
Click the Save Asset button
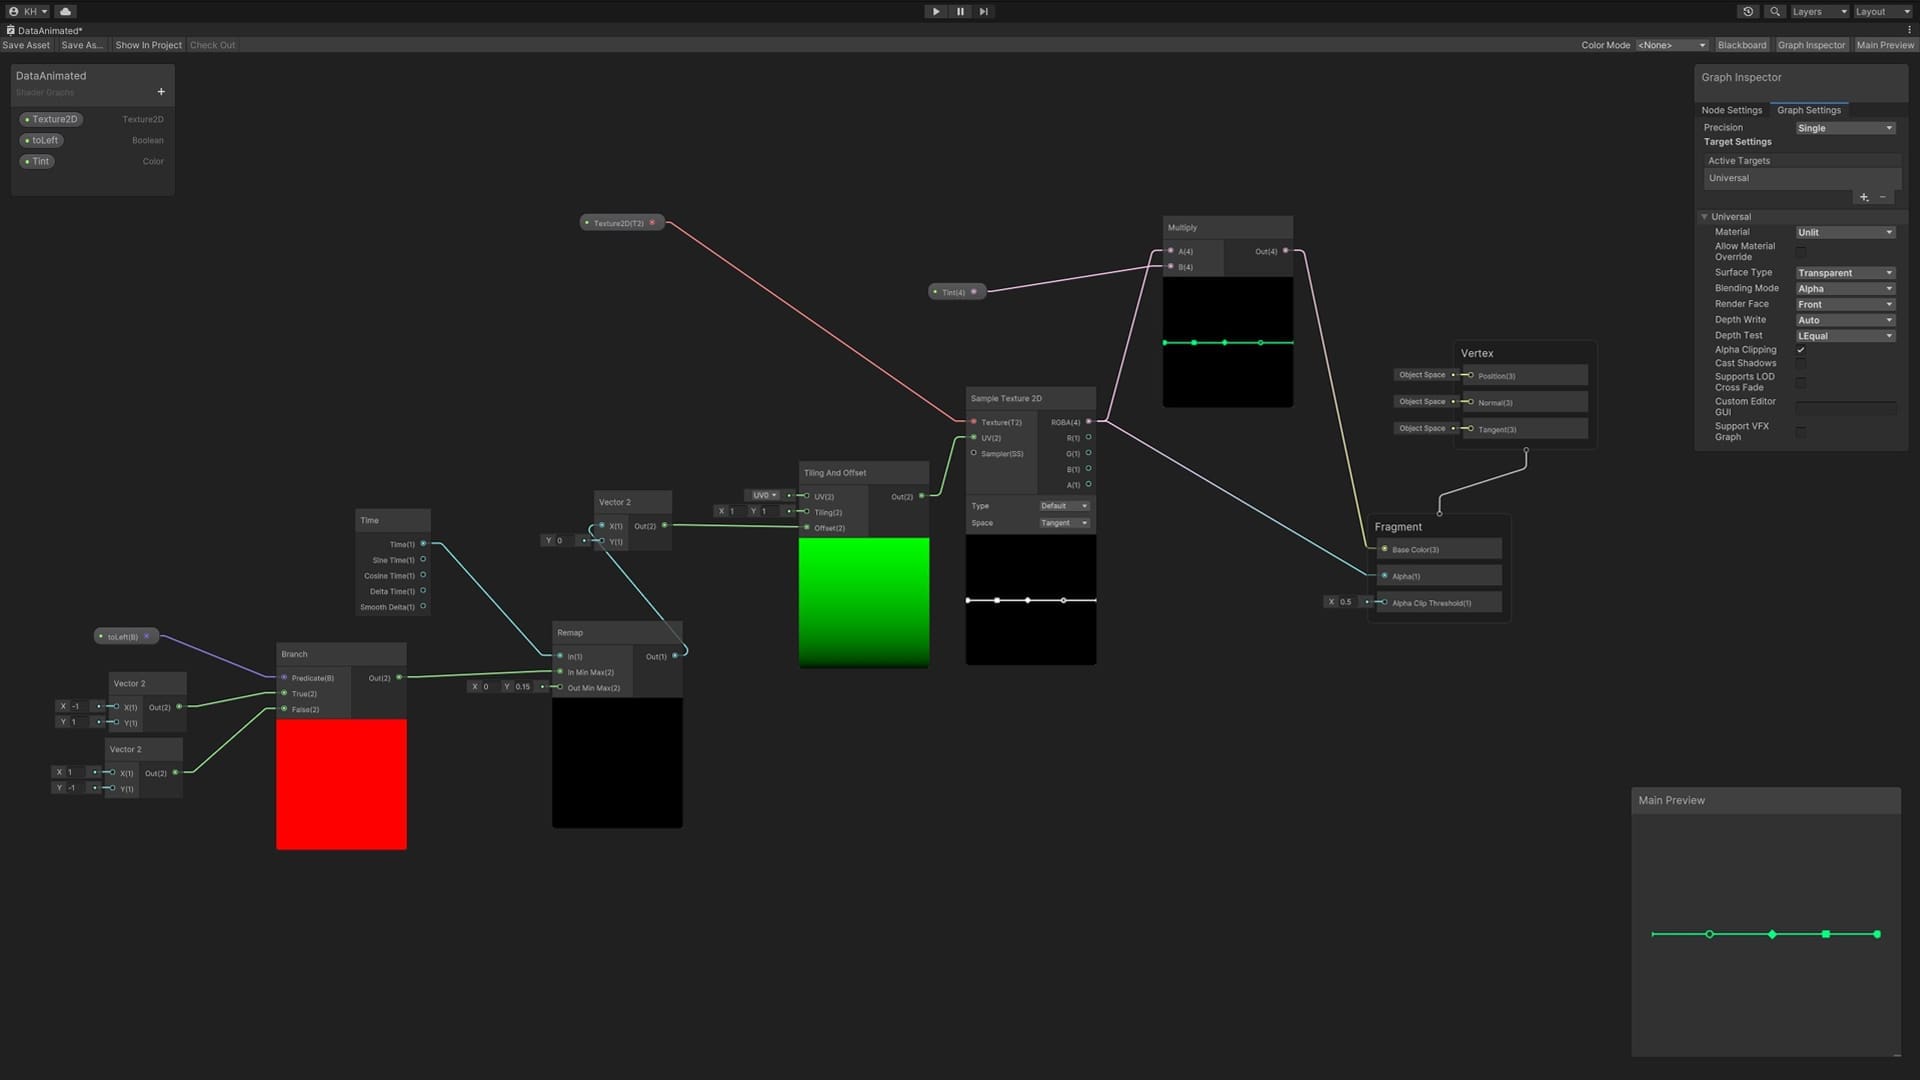(26, 45)
